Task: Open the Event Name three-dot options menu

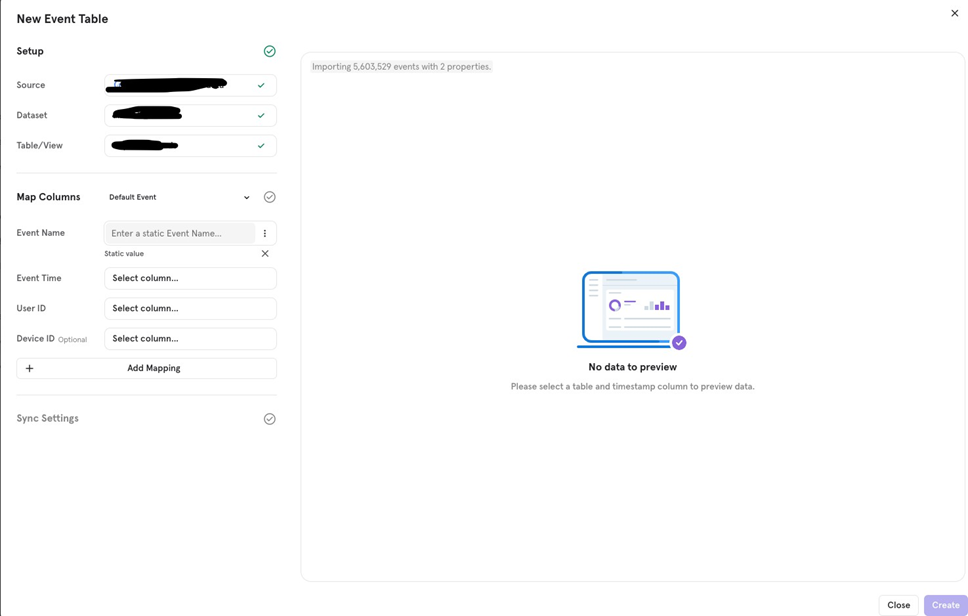Action: [x=265, y=232]
